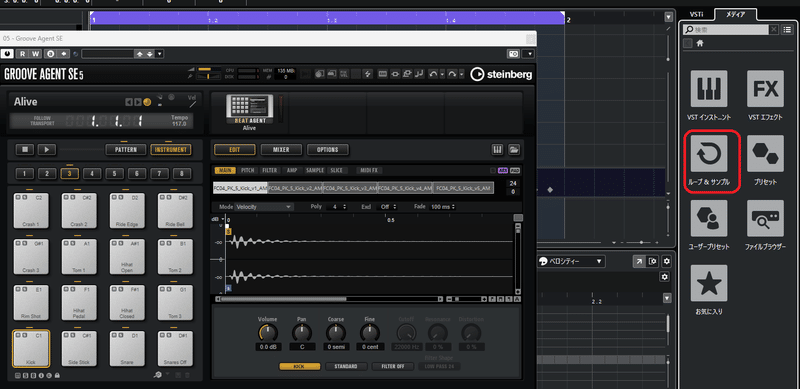Open the VST Instruments media tile
800x389 pixels.
pyautogui.click(x=709, y=89)
